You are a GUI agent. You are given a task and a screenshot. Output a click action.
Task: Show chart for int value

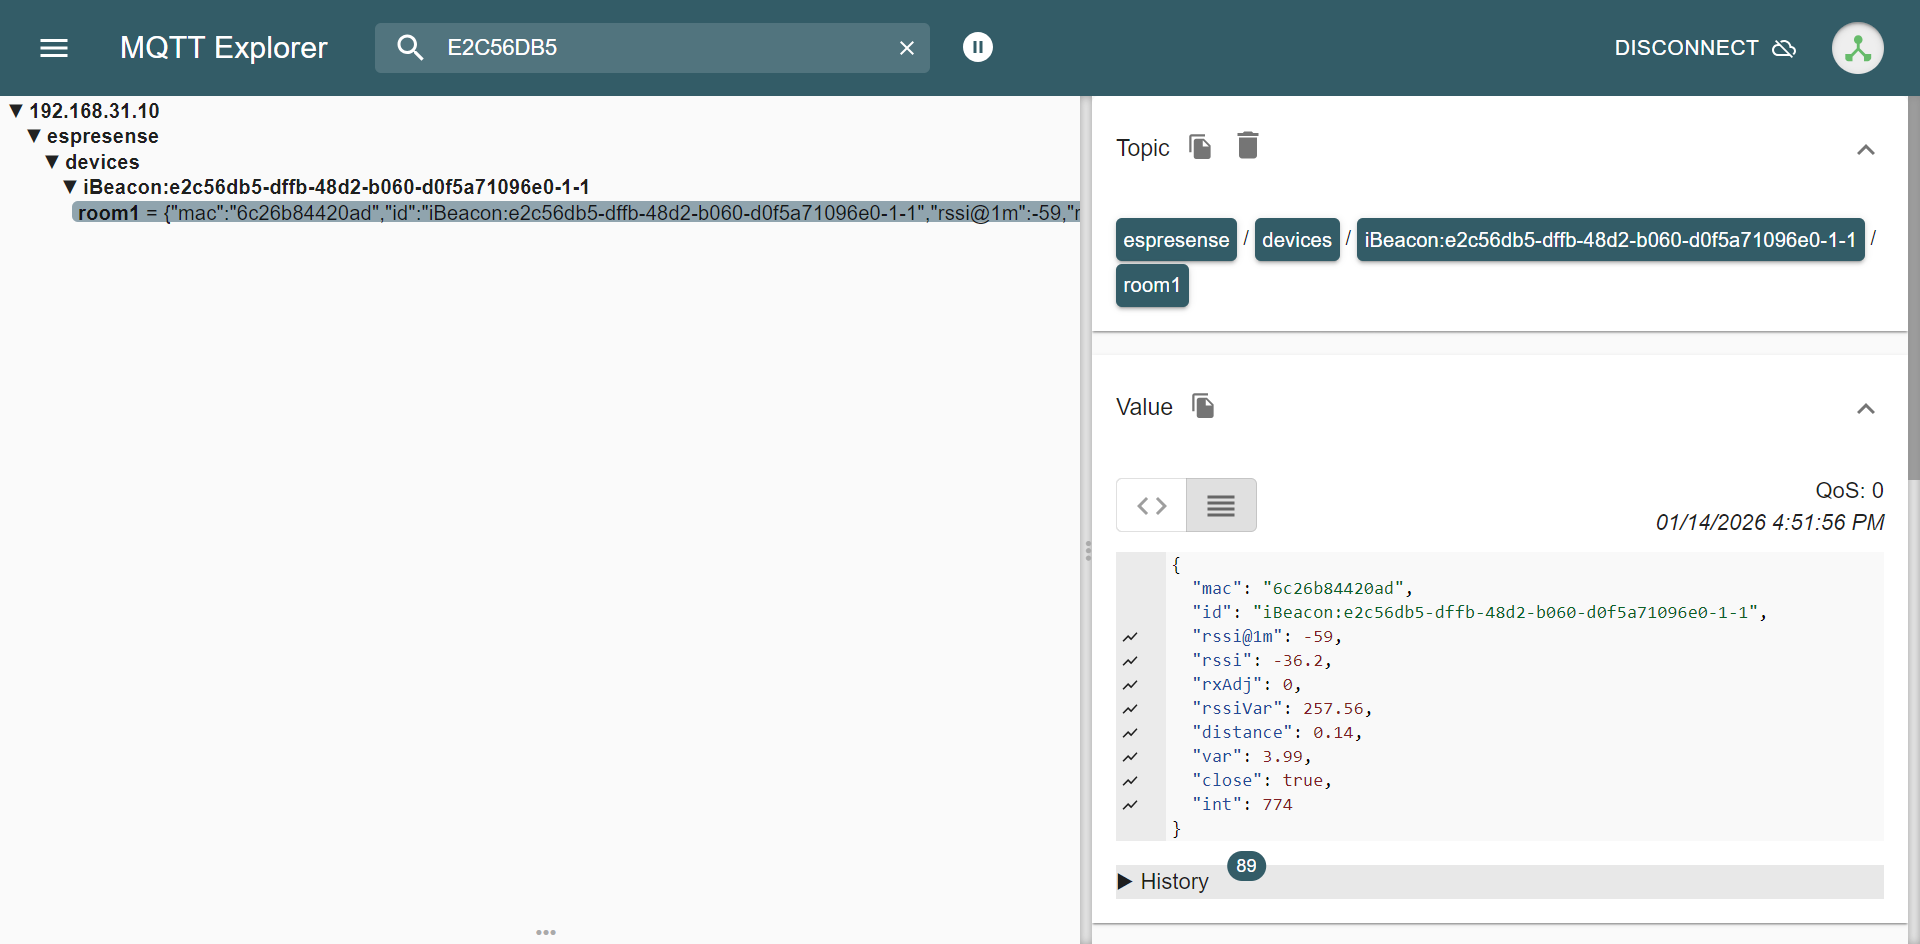tap(1130, 805)
